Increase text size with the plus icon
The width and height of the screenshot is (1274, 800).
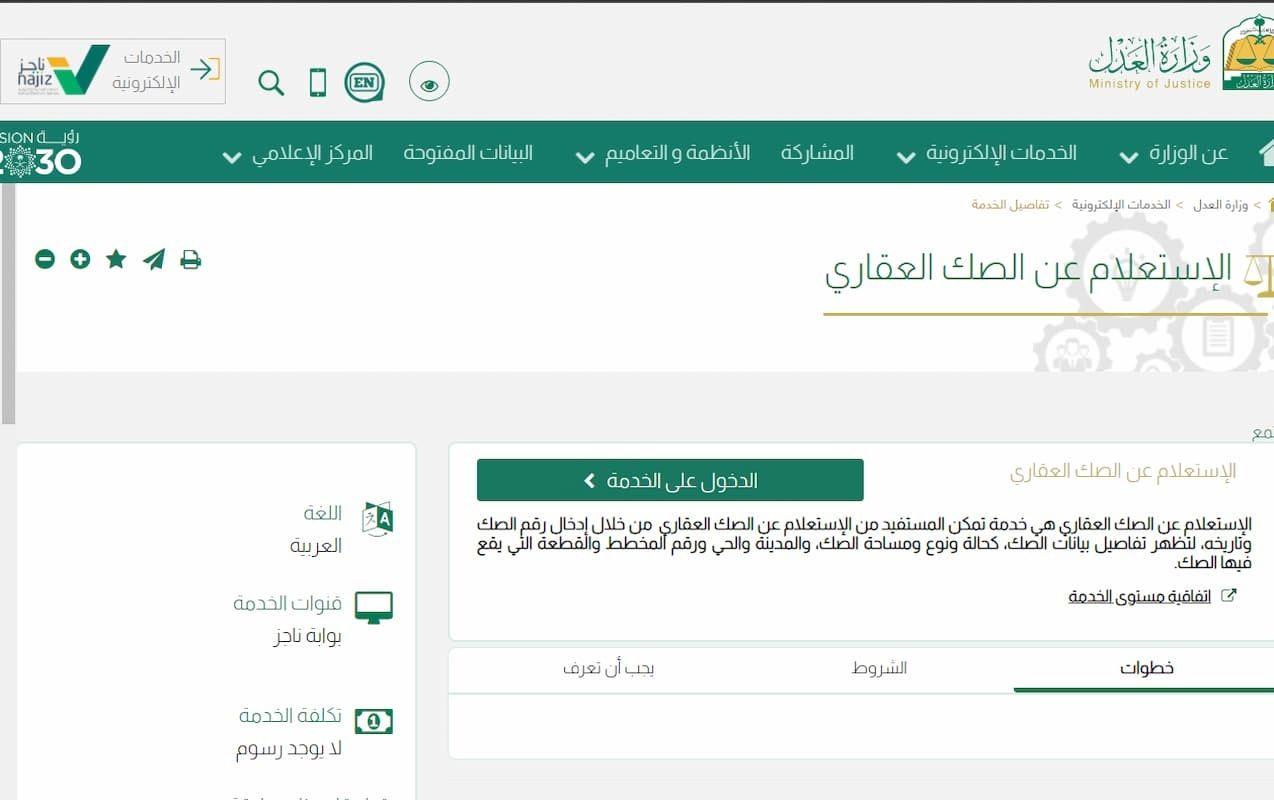(x=80, y=258)
